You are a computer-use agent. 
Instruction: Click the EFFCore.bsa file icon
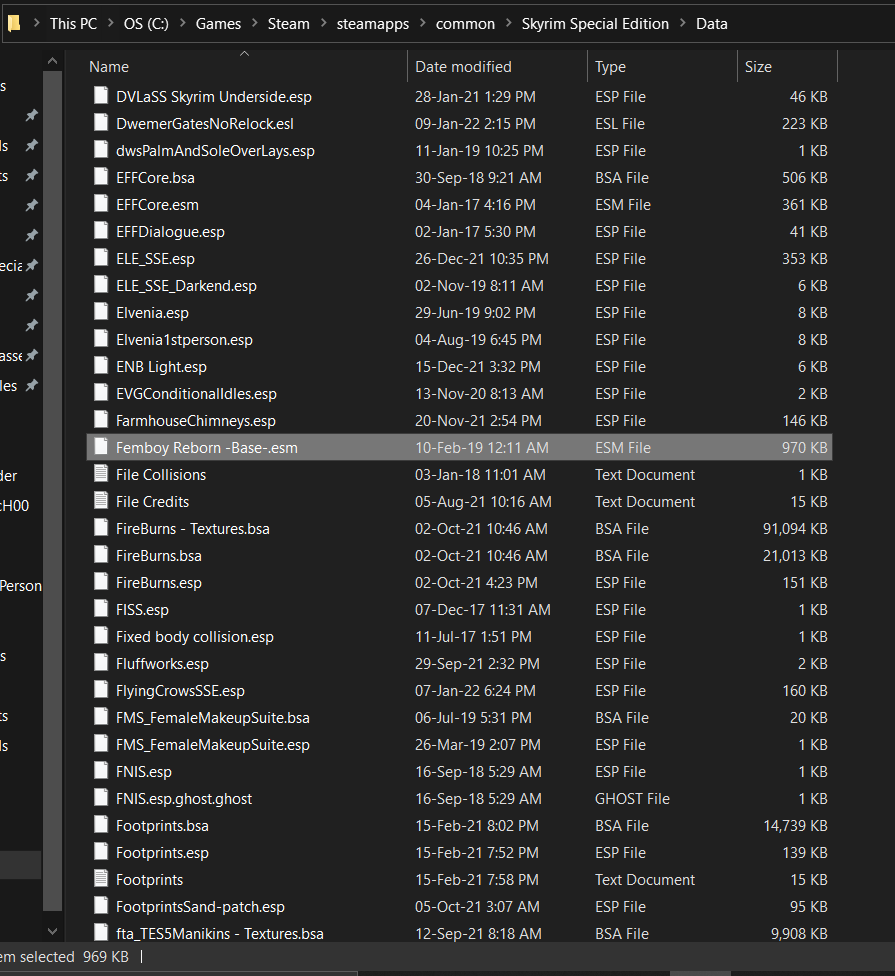coord(101,177)
